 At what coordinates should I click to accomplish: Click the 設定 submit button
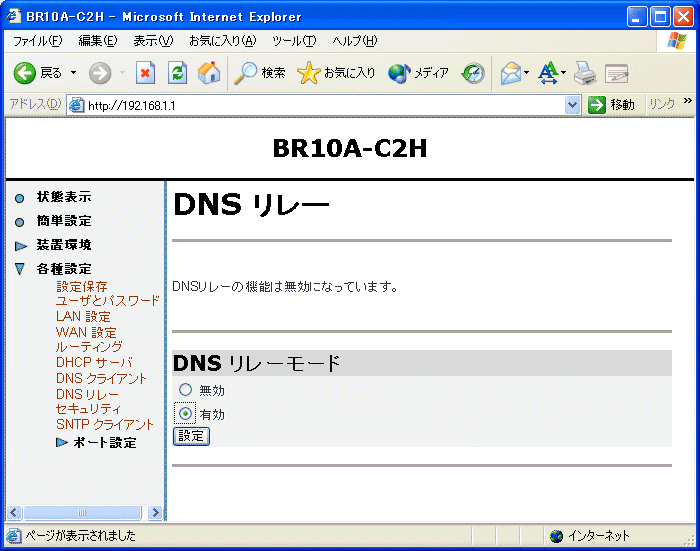(191, 436)
